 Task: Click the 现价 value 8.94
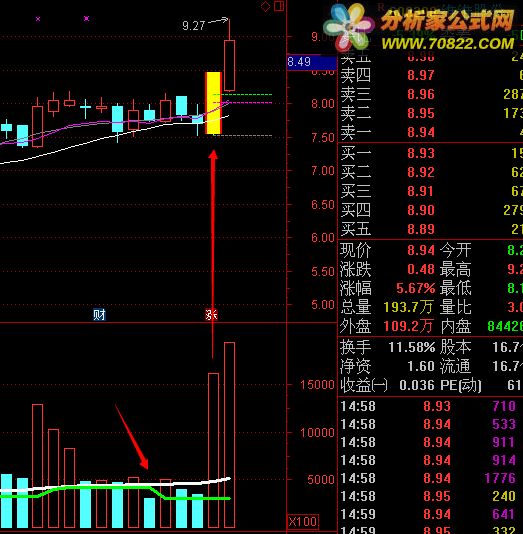pyautogui.click(x=421, y=250)
